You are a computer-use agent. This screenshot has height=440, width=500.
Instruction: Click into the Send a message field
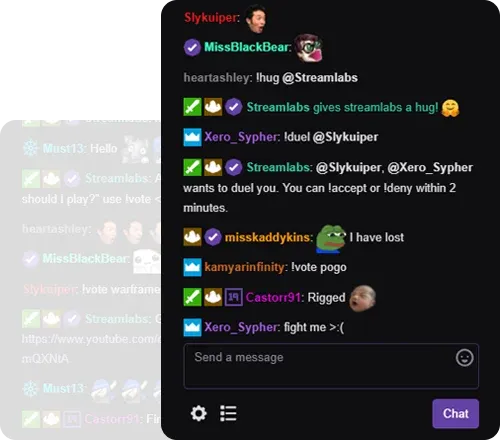(x=331, y=366)
